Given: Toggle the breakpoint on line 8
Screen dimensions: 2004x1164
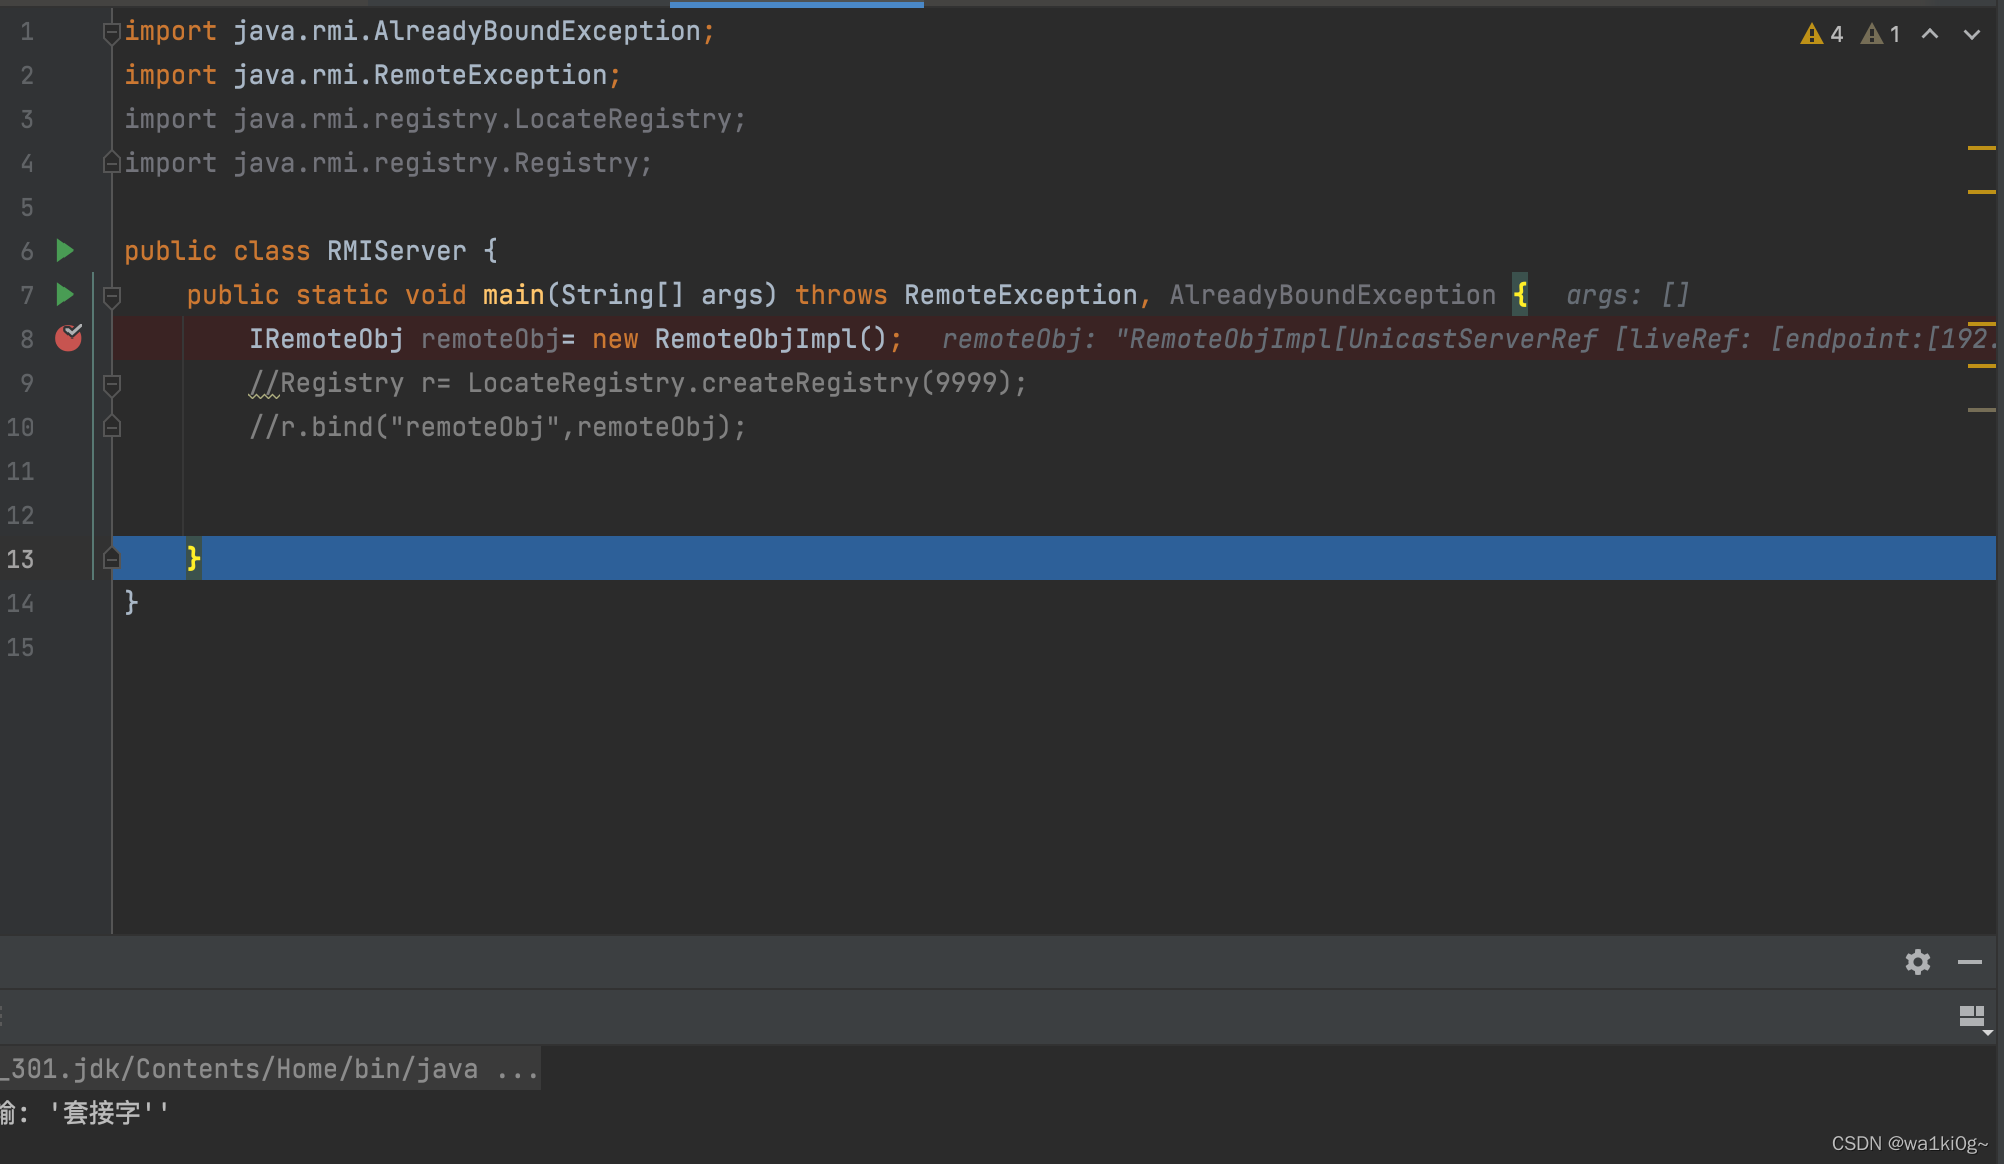Looking at the screenshot, I should [x=68, y=338].
